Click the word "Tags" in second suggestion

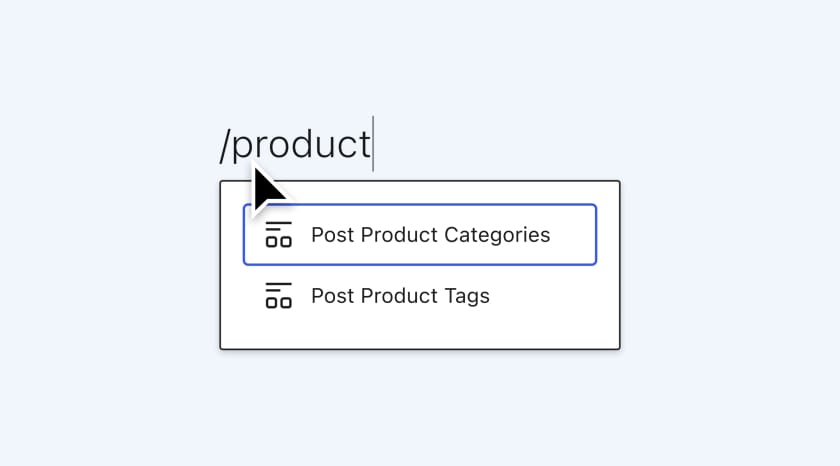click(466, 296)
